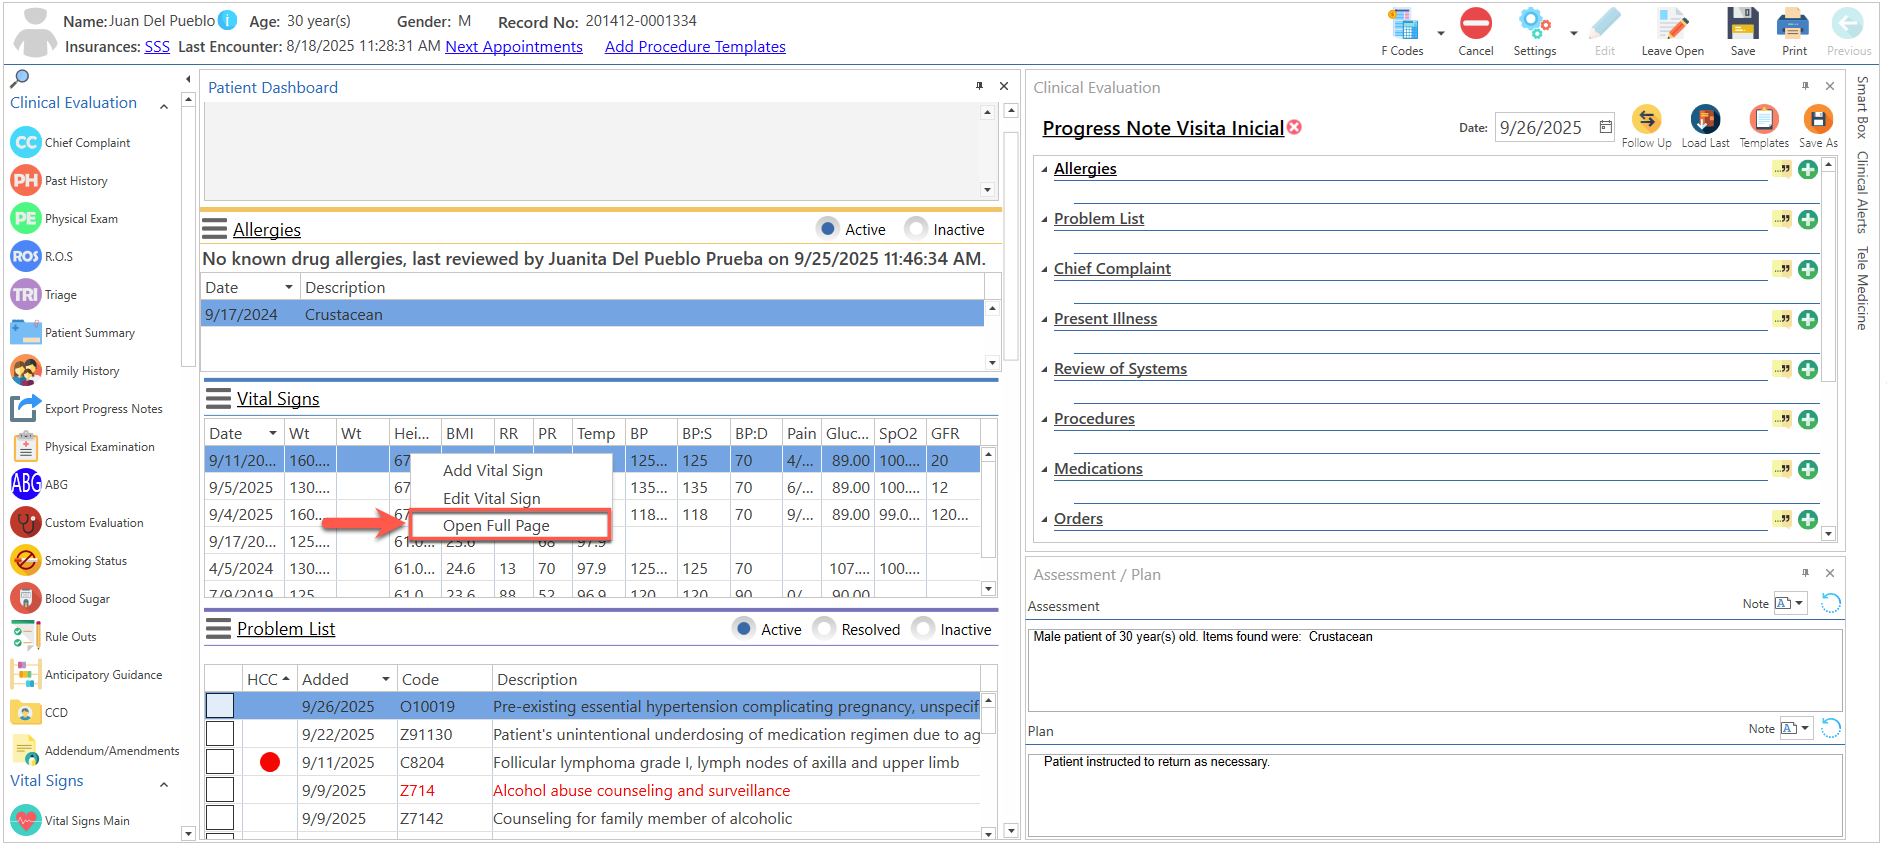This screenshot has height=846, width=1887.
Task: Select Active radio in Allergies
Action: tap(828, 228)
